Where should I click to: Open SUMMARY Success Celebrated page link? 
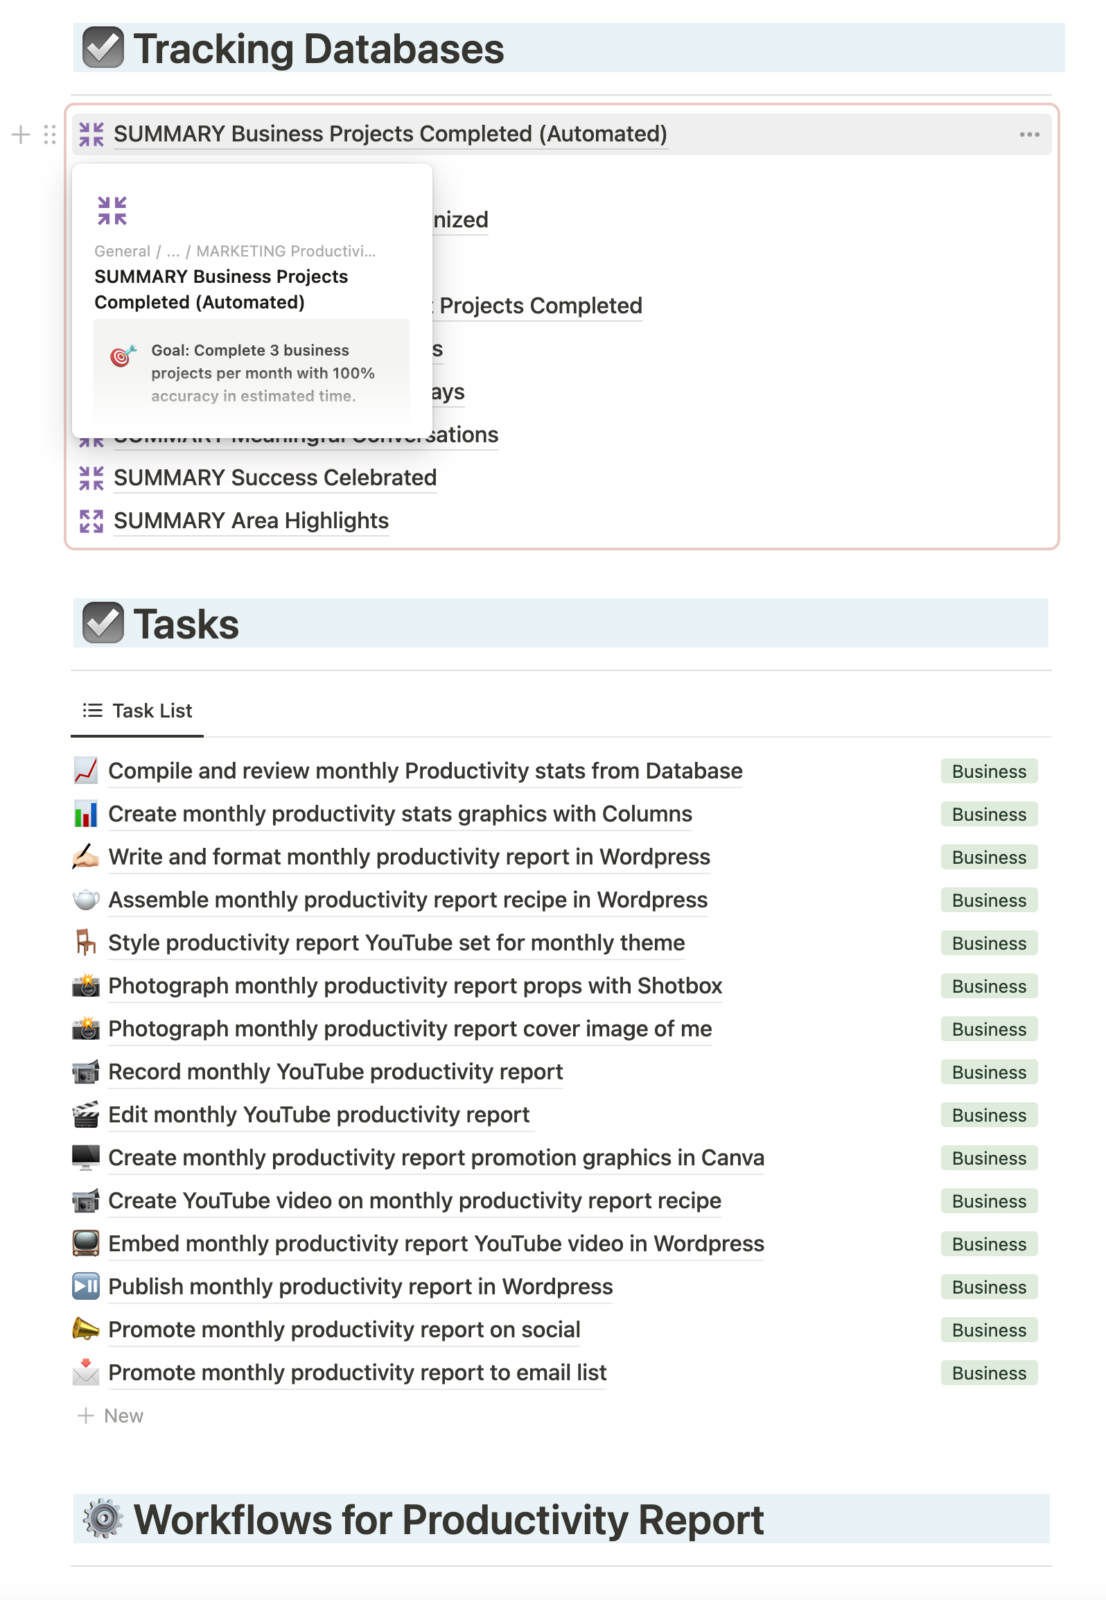click(274, 478)
